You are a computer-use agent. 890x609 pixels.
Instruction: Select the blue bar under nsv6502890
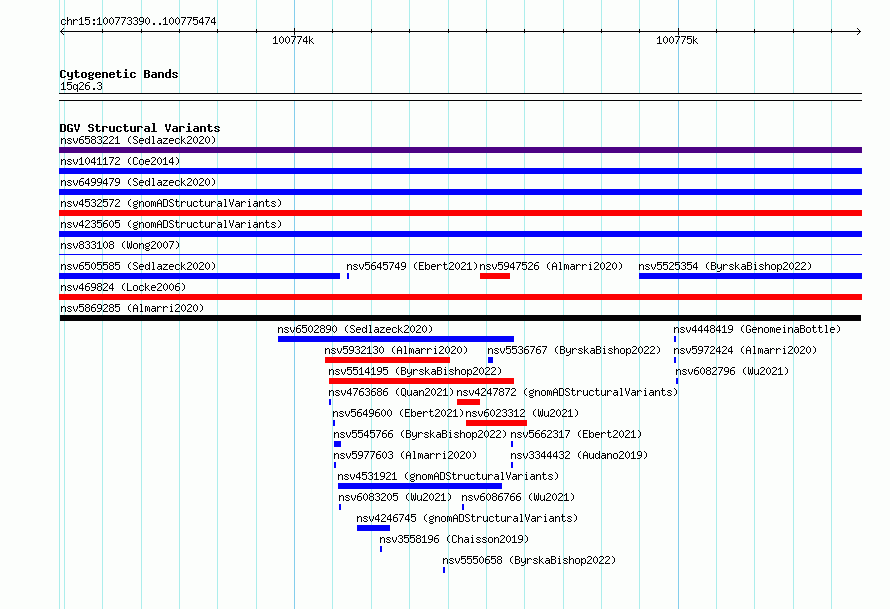396,339
